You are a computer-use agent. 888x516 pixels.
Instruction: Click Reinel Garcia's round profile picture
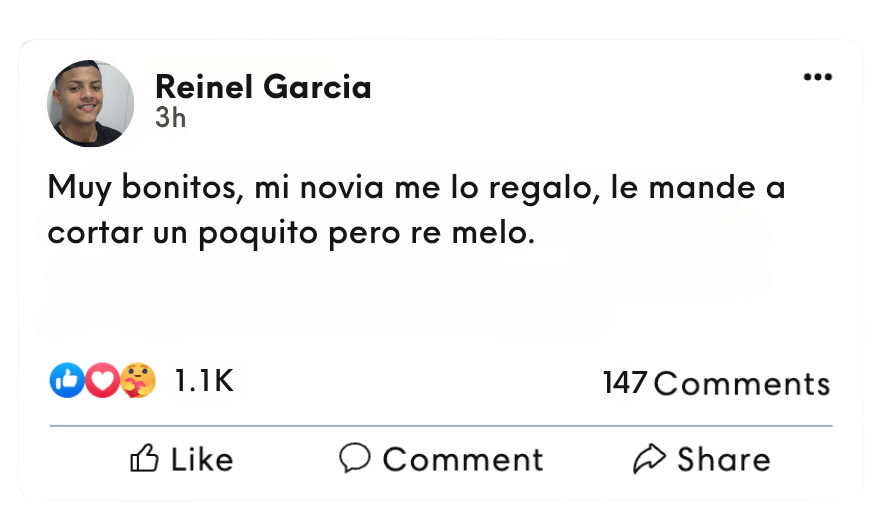91,103
